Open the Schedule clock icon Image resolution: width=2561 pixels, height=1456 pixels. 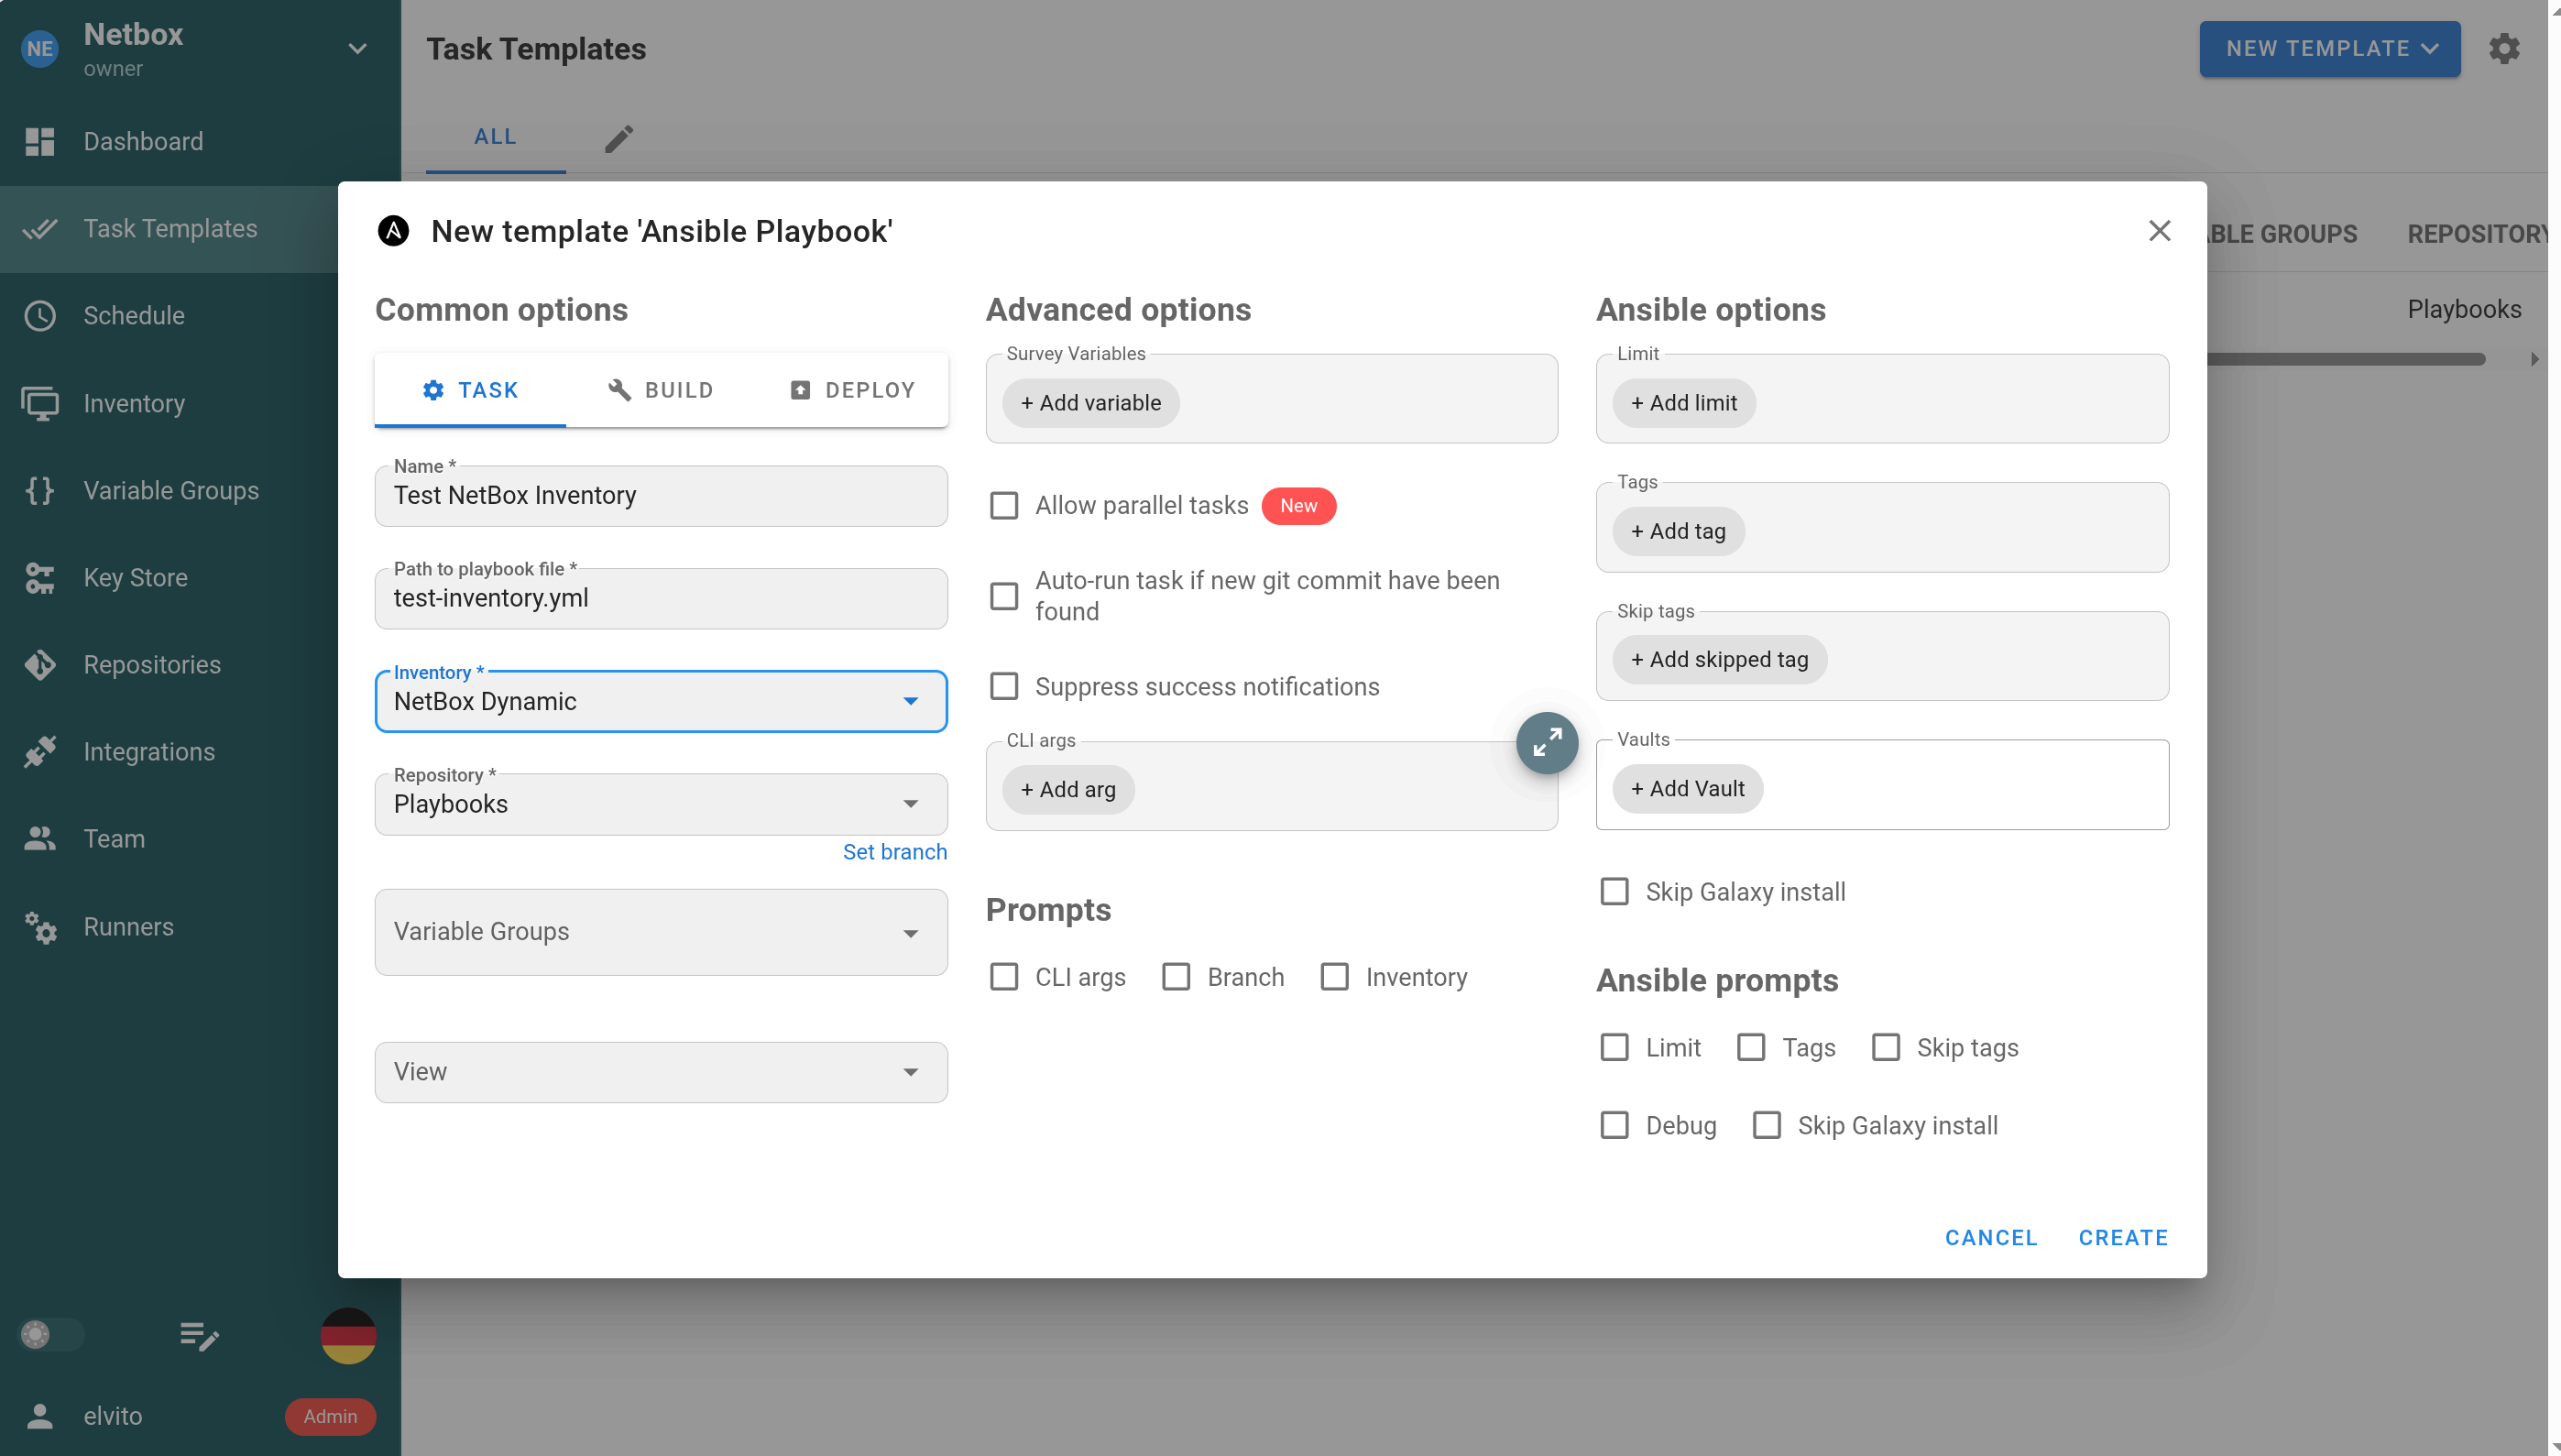(40, 316)
